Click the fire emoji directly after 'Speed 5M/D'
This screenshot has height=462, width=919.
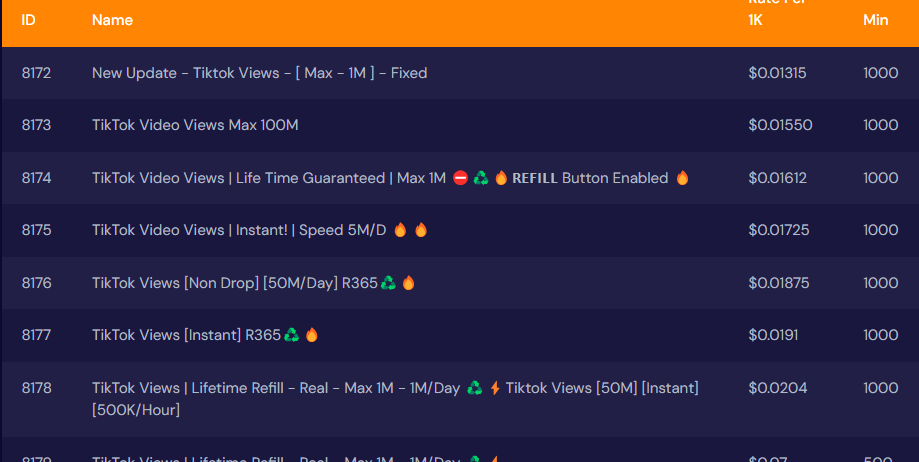[x=400, y=230]
